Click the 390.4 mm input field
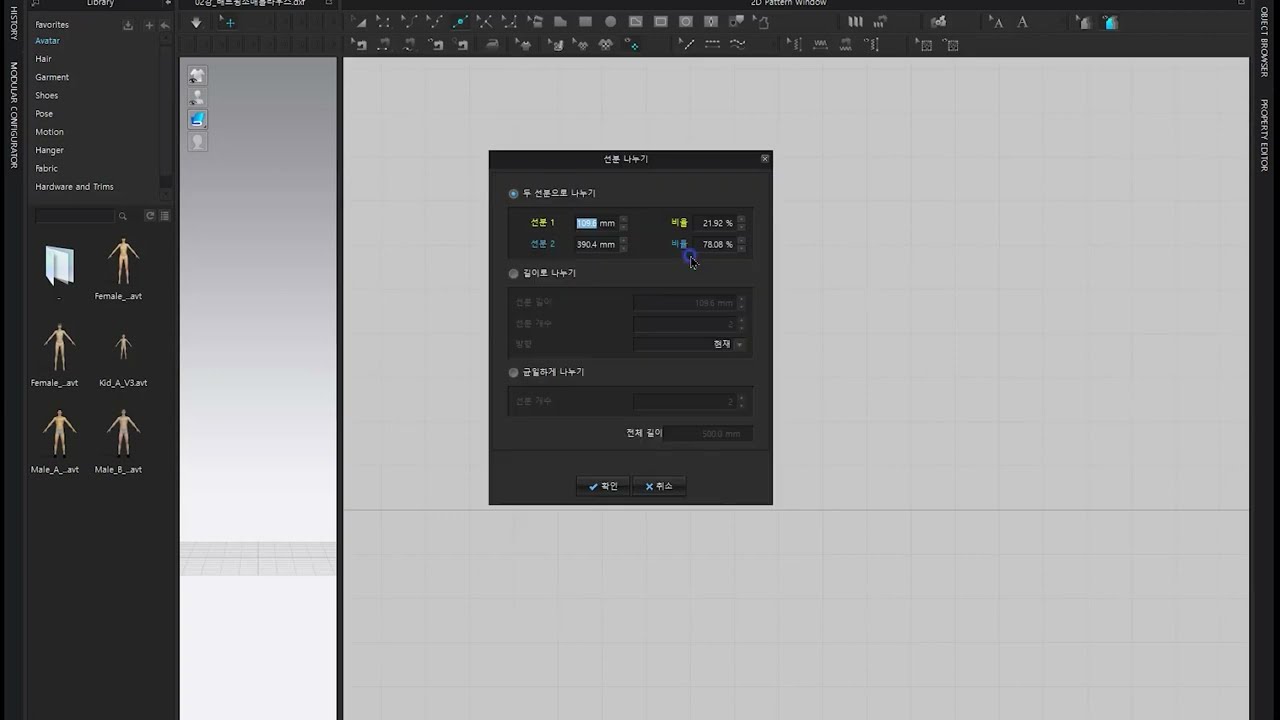This screenshot has width=1280, height=720. coord(596,244)
